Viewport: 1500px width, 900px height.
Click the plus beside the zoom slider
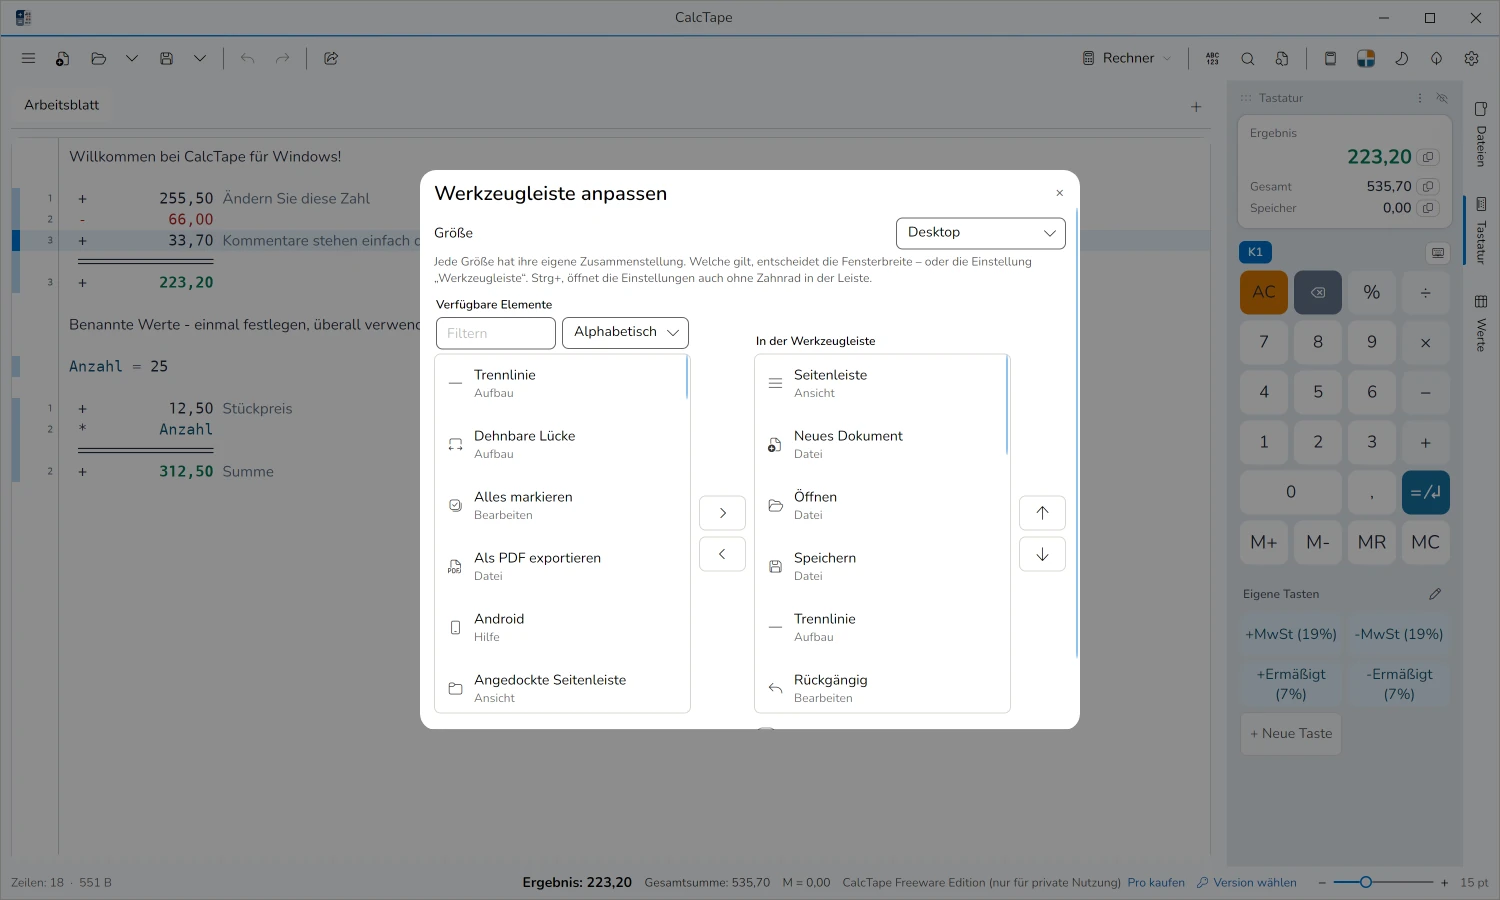click(x=1444, y=883)
